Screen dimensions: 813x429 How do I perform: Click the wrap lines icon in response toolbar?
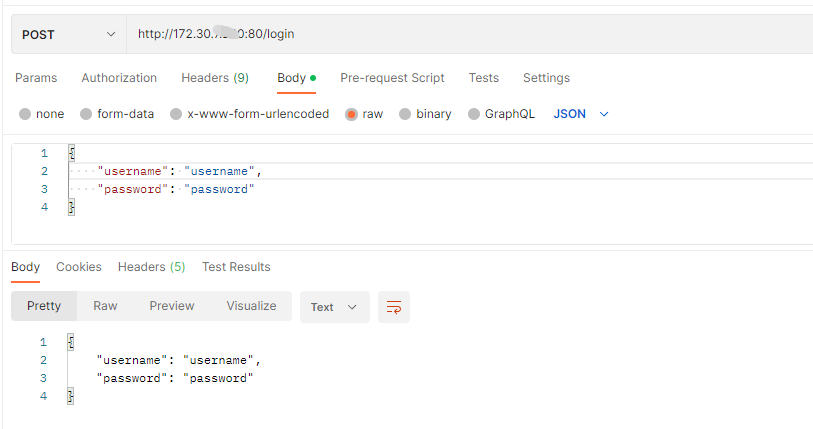tap(394, 307)
